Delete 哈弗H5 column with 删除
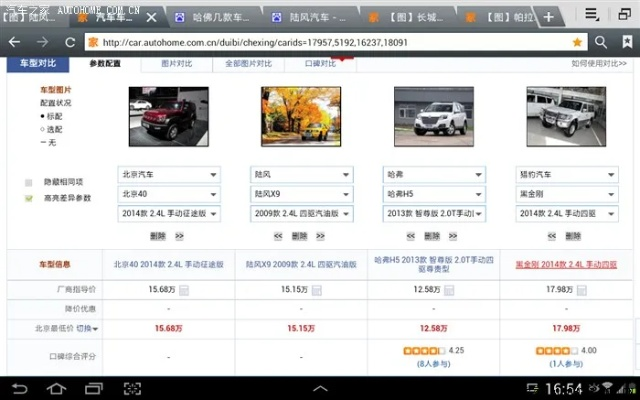Viewport: 640px width, 400px height. (x=432, y=236)
